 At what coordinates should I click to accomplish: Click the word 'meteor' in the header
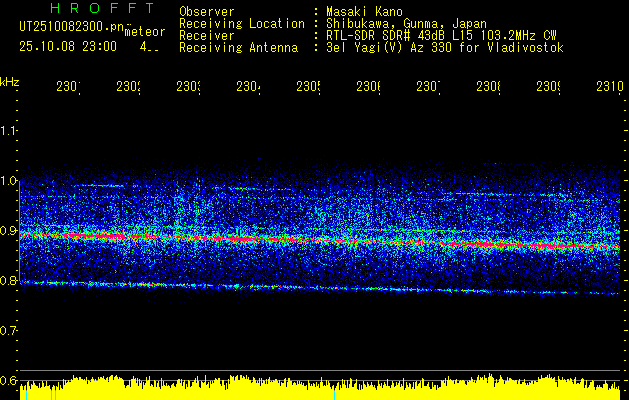145,32
